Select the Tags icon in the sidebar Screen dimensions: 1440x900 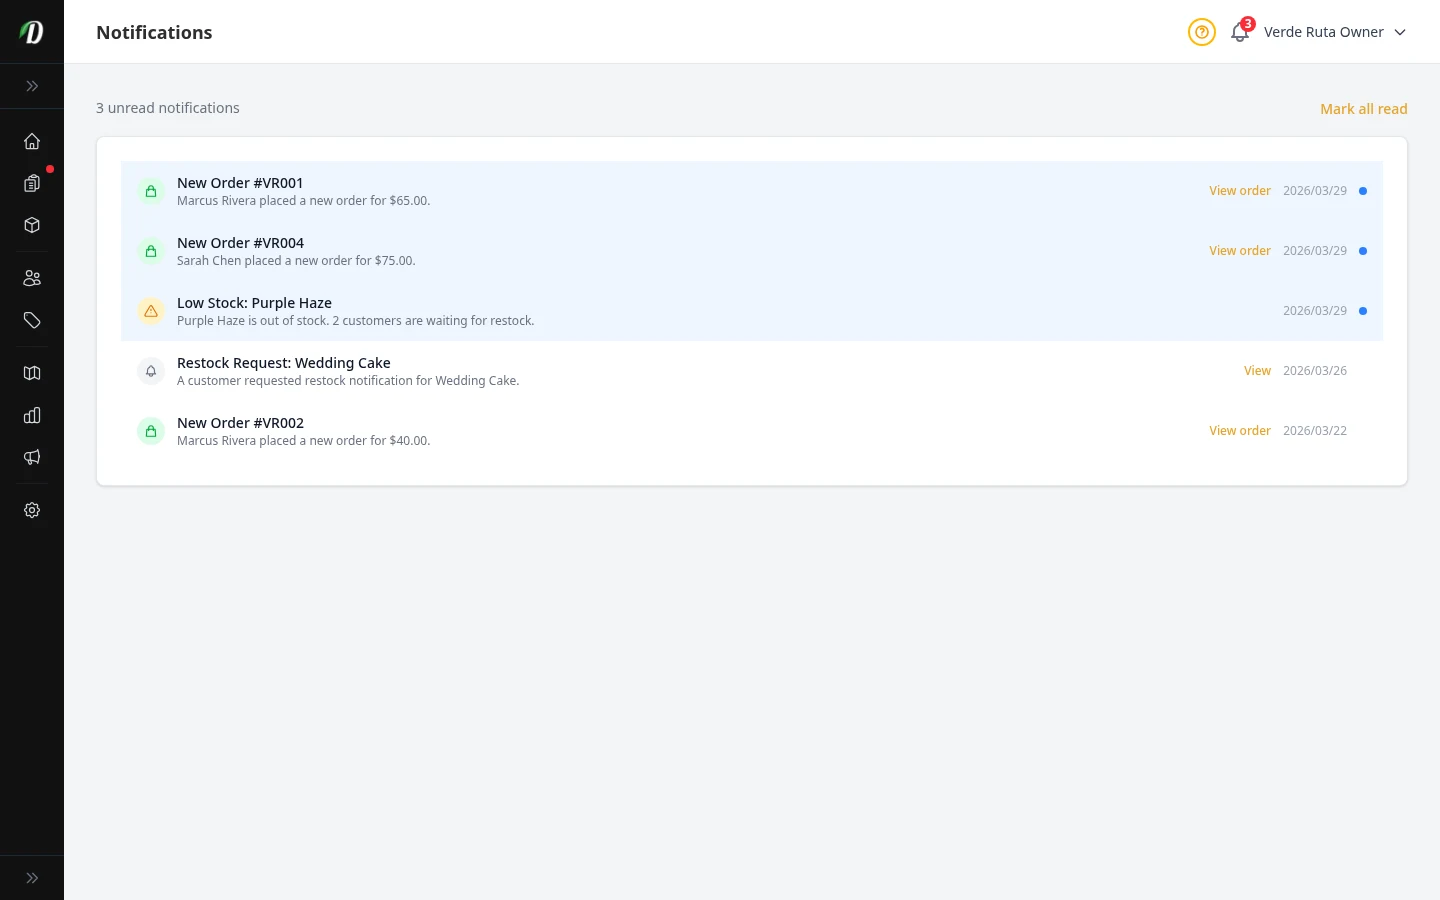click(x=32, y=320)
